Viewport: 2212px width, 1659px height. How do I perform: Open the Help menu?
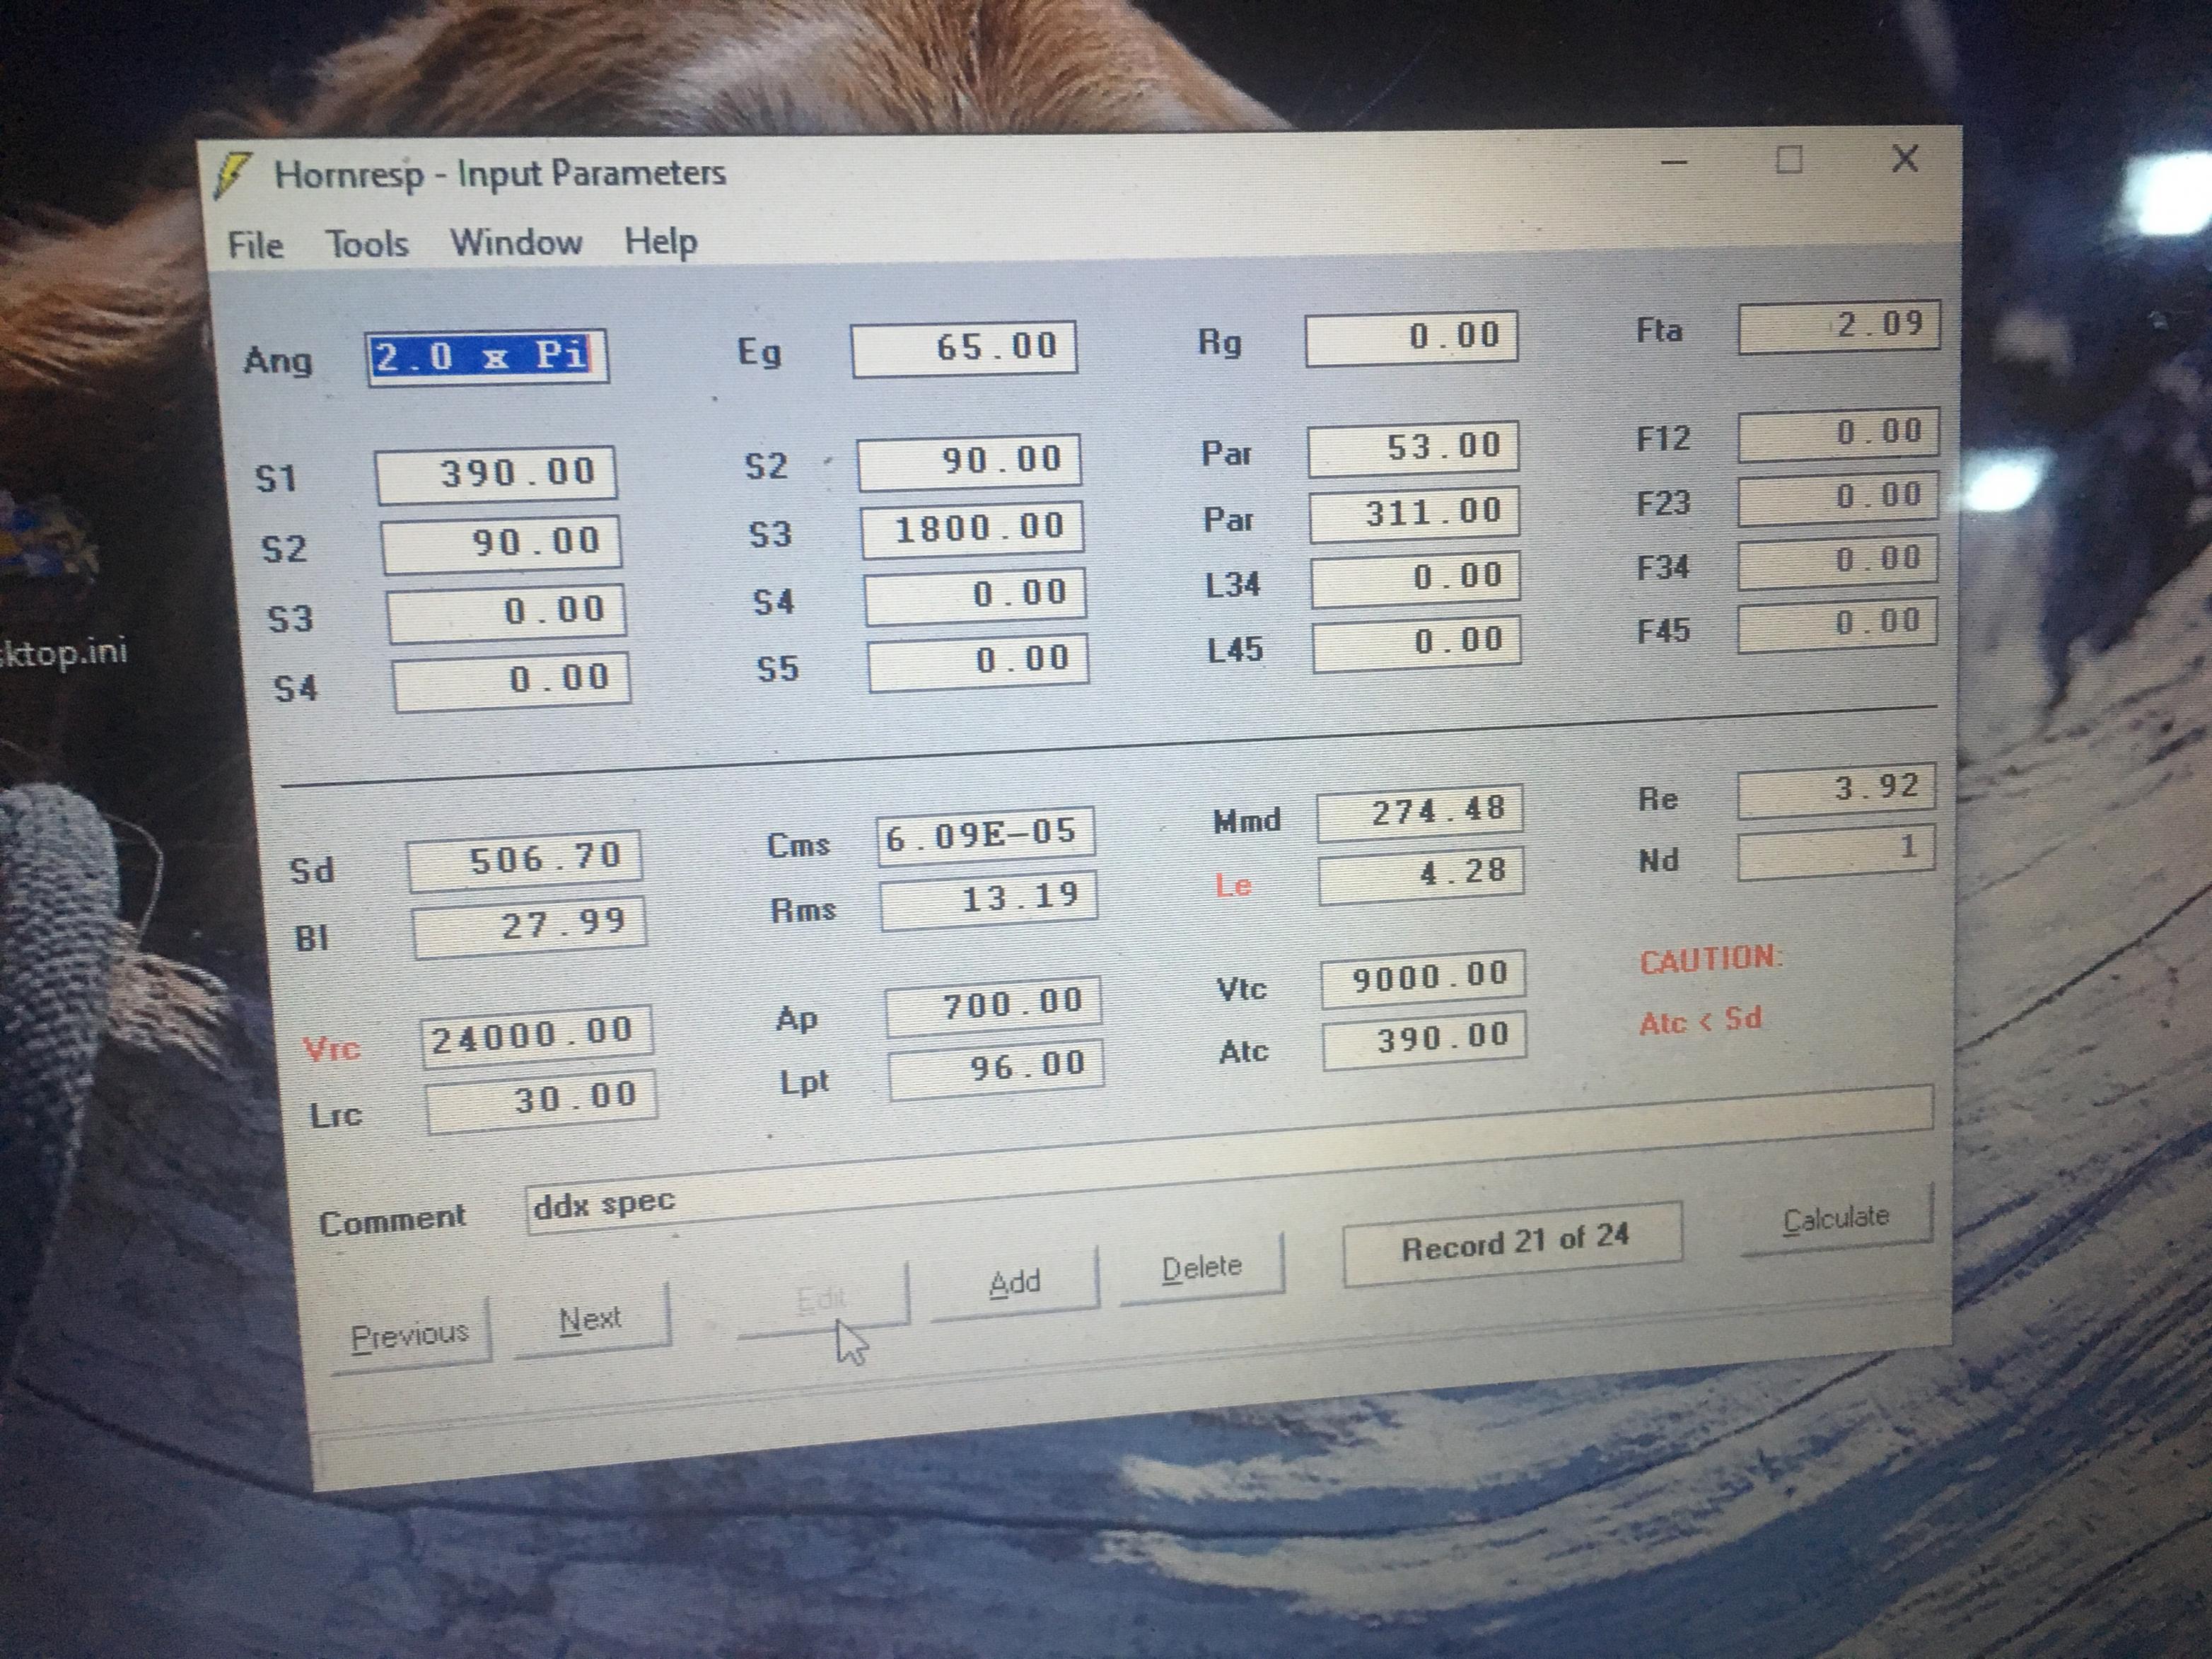coord(660,241)
